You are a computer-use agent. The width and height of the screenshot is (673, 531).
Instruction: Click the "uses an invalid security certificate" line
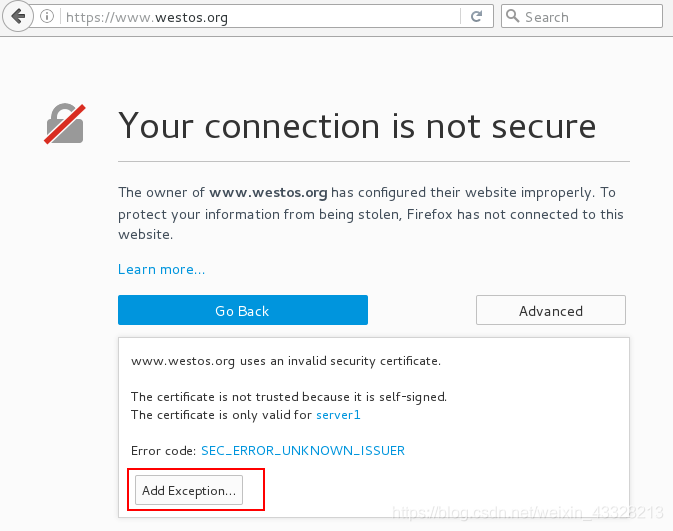pyautogui.click(x=286, y=361)
